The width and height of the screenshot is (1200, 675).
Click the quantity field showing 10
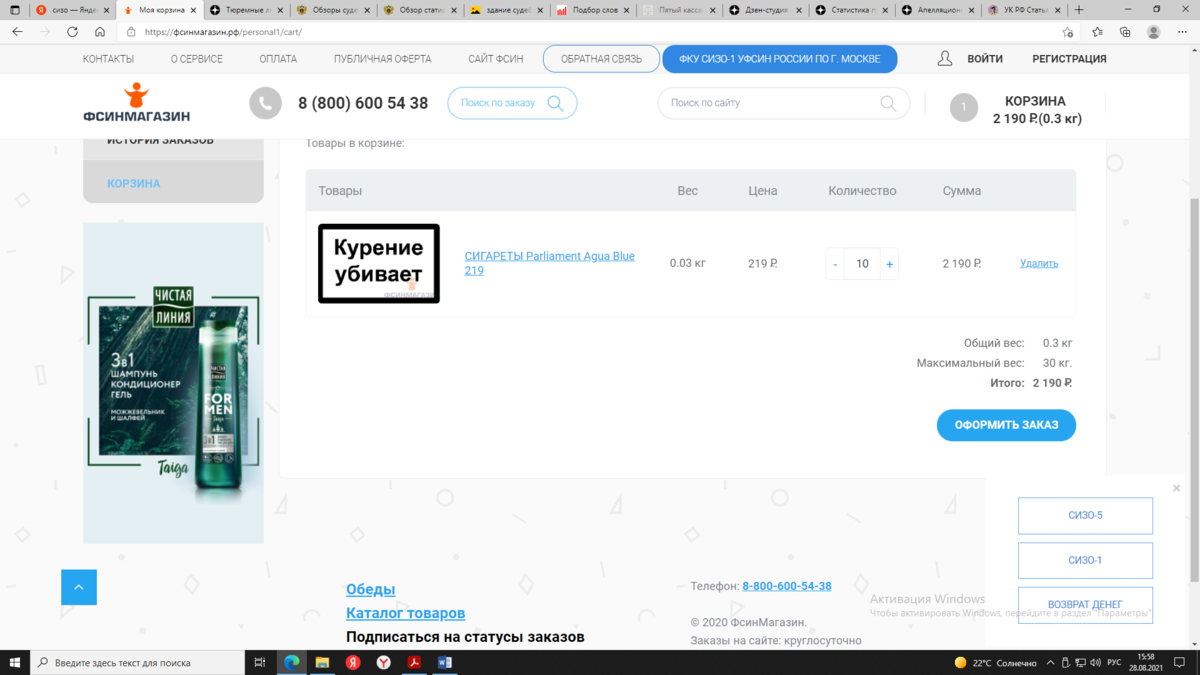tap(862, 264)
